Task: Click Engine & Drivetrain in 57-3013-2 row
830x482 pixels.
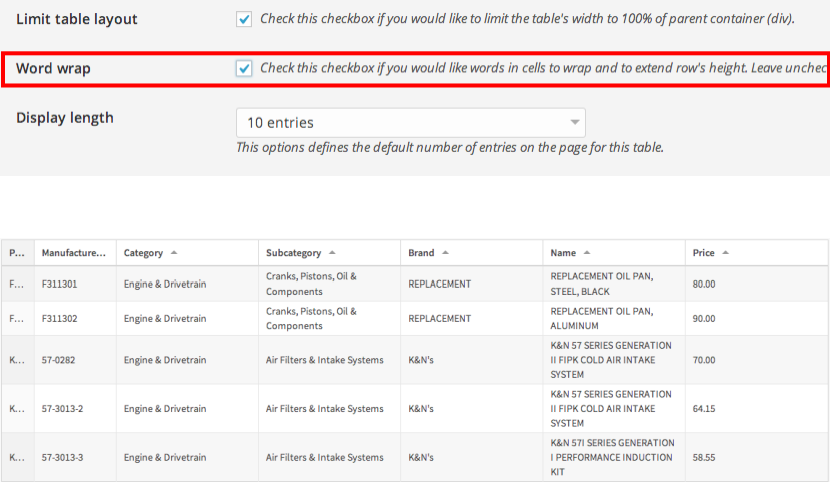Action: point(165,408)
